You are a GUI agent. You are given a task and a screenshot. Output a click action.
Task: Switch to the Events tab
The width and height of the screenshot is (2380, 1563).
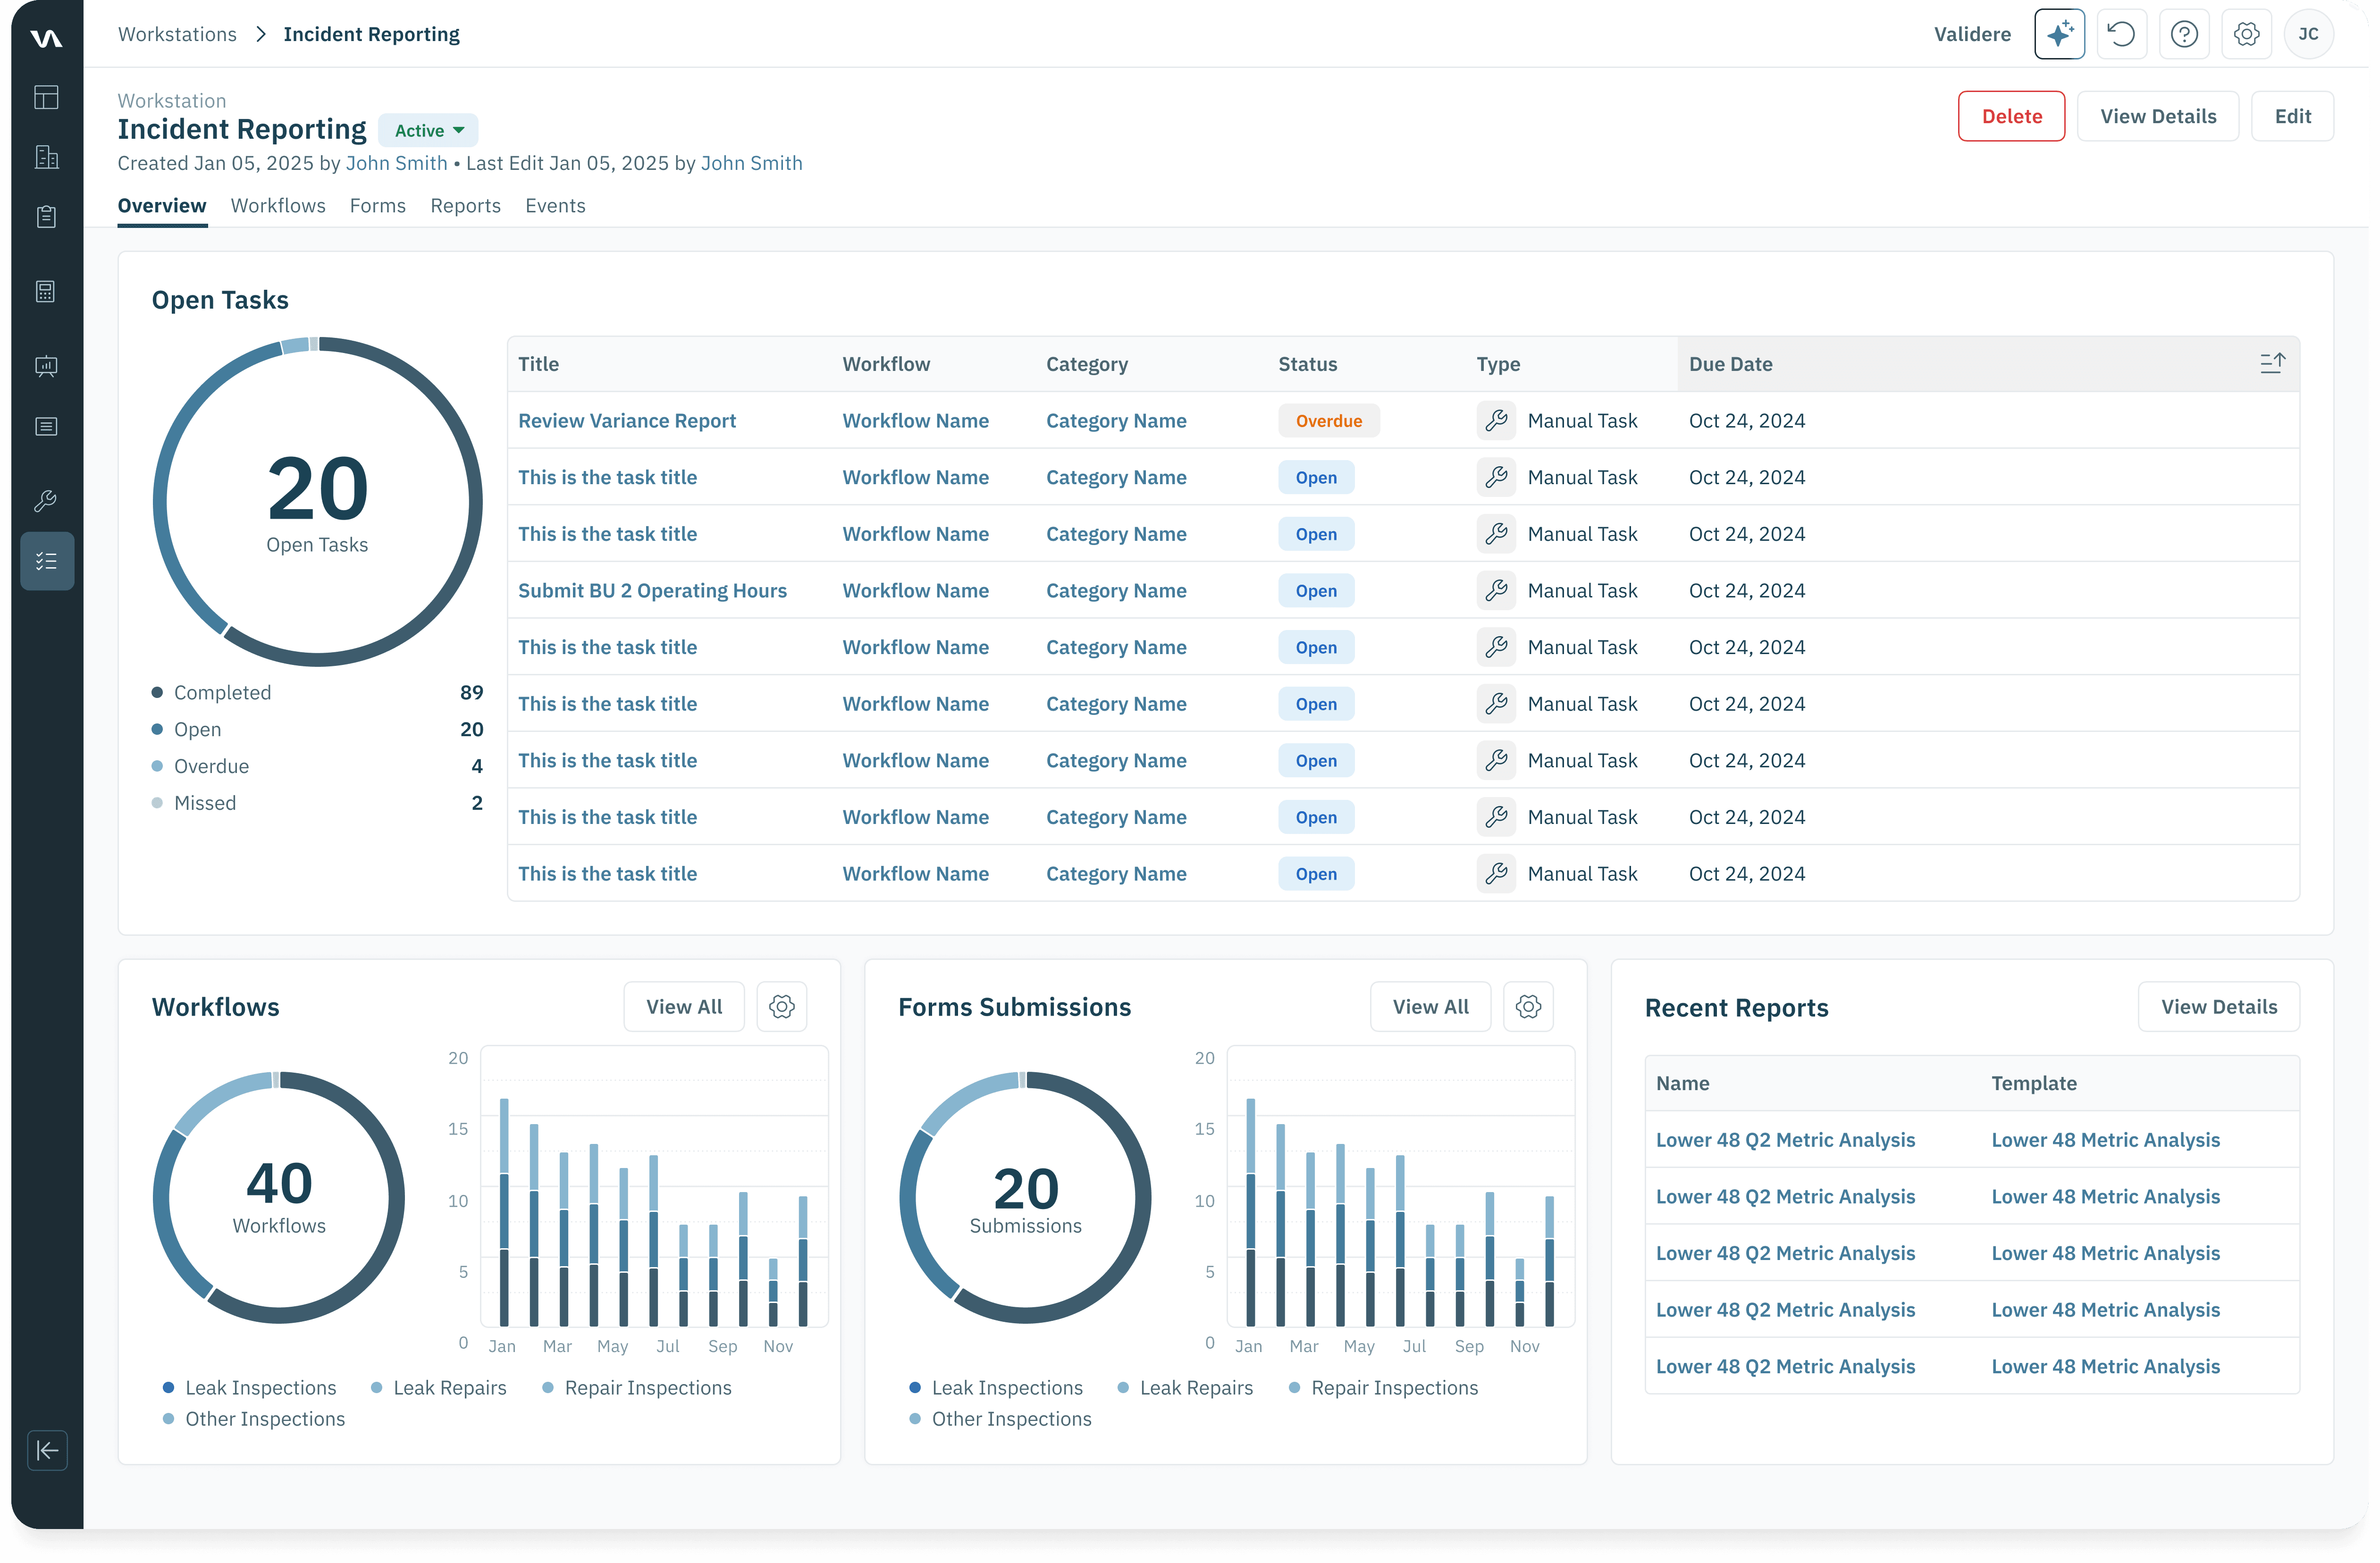click(x=555, y=205)
